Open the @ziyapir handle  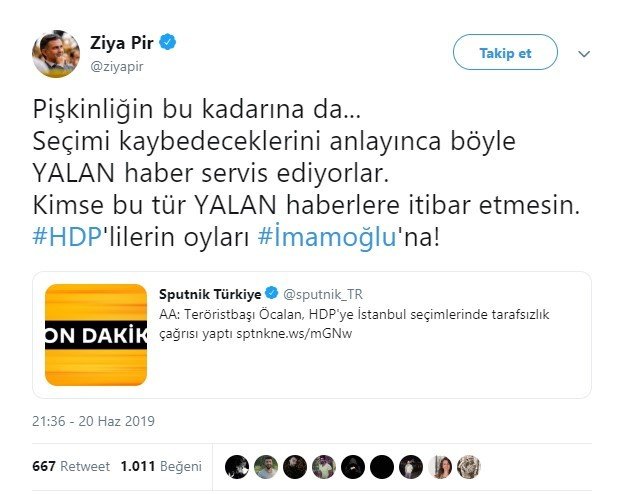pyautogui.click(x=117, y=66)
